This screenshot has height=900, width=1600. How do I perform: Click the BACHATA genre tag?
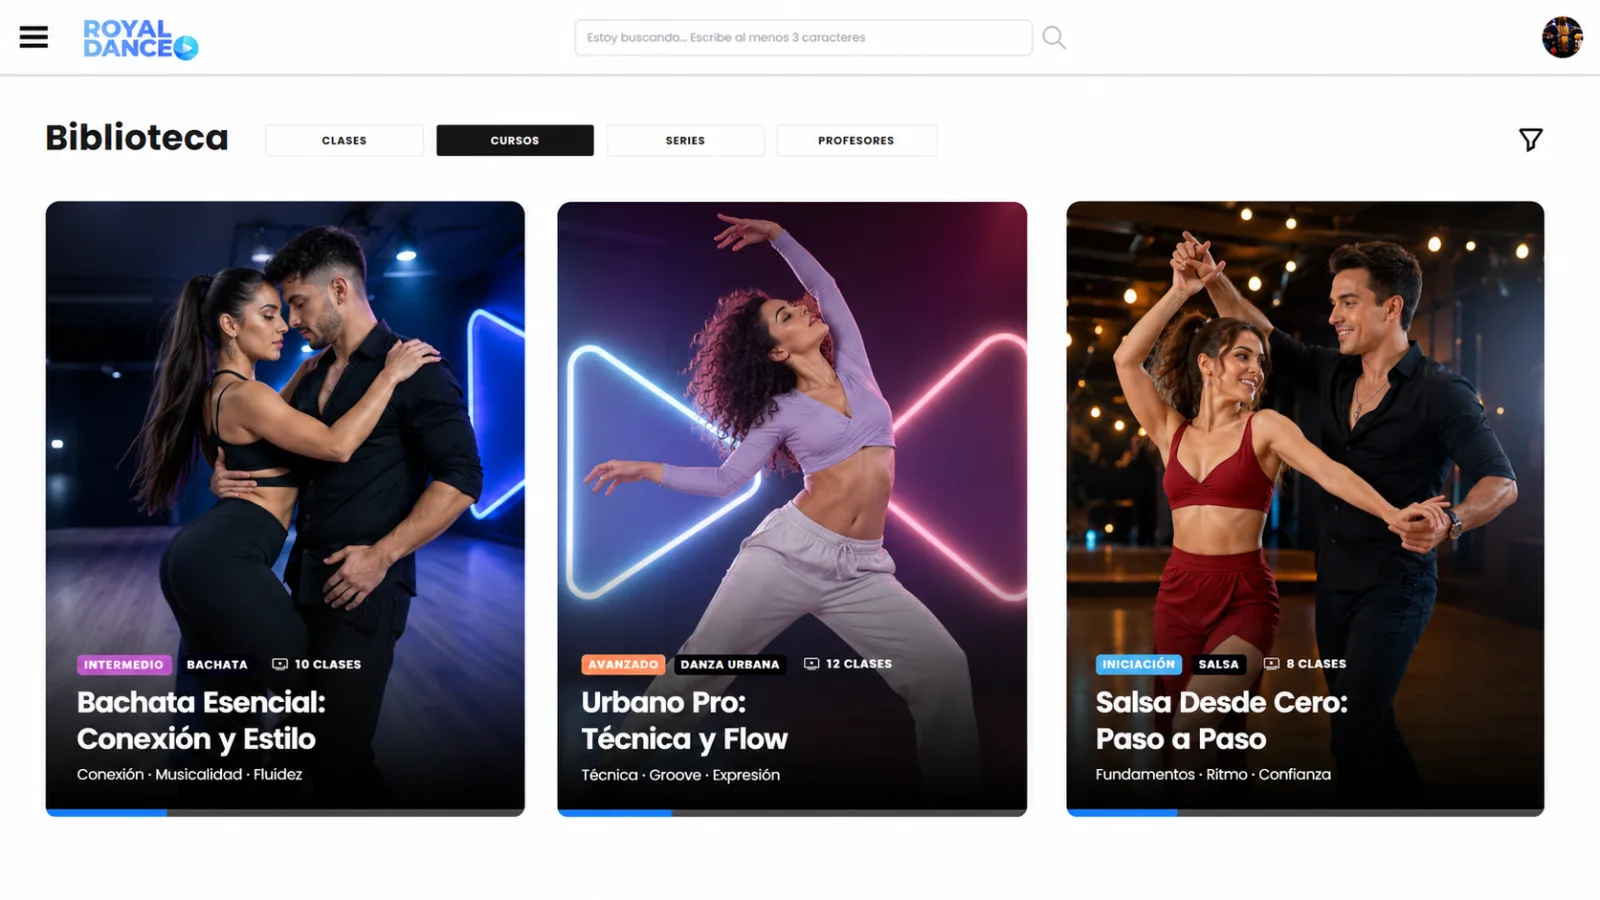click(217, 665)
